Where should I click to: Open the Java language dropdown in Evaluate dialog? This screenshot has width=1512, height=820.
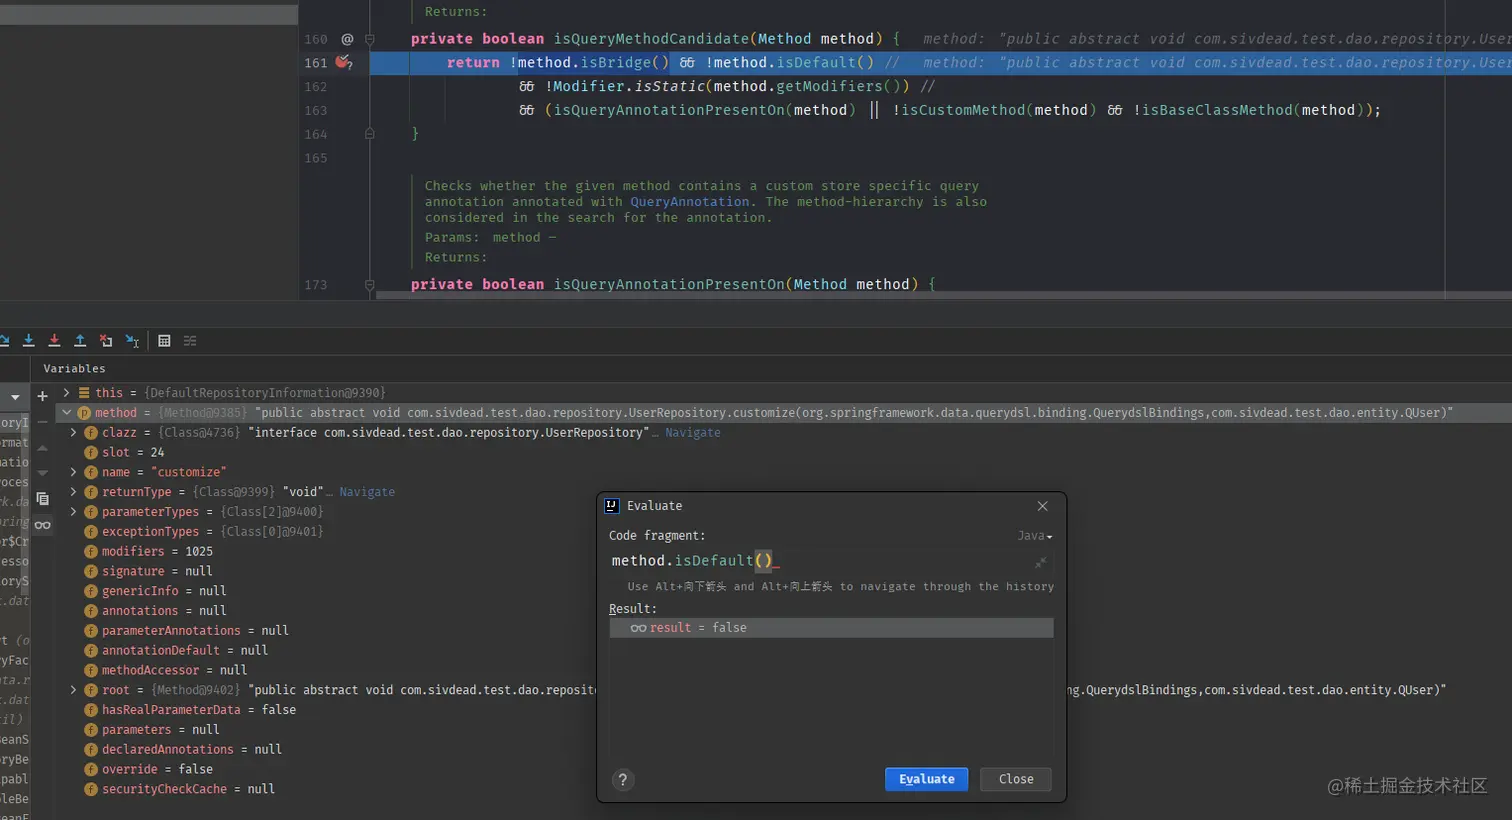tap(1035, 536)
